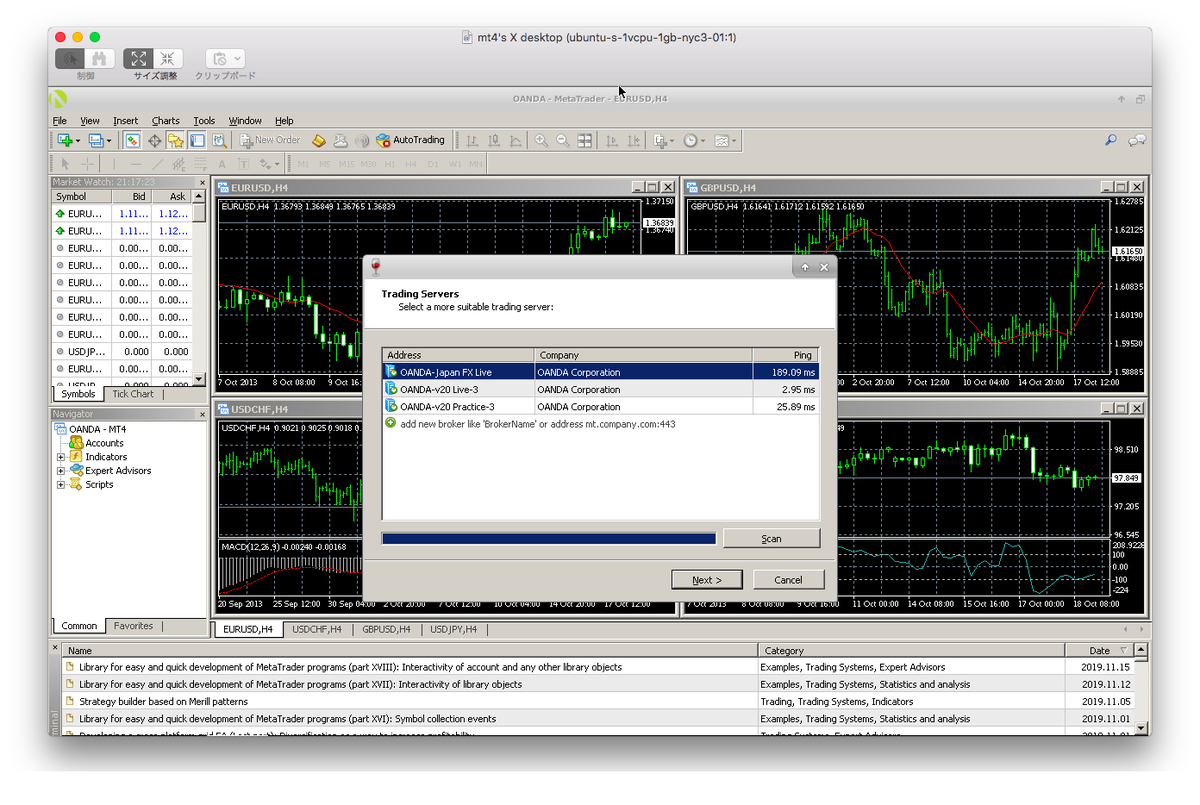Image resolution: width=1200 pixels, height=805 pixels.
Task: Click the Next > button
Action: click(705, 580)
